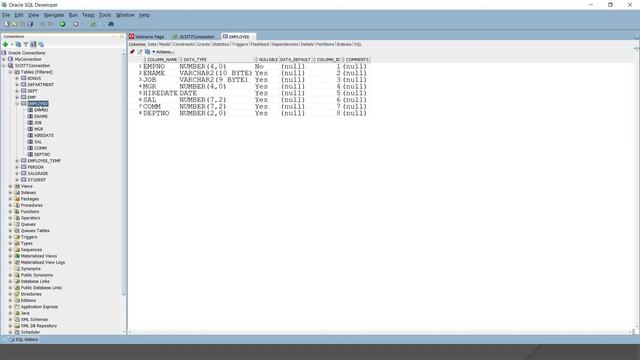Screen dimensions: 640x360
Task: Open the Actions dropdown
Action: tap(163, 52)
